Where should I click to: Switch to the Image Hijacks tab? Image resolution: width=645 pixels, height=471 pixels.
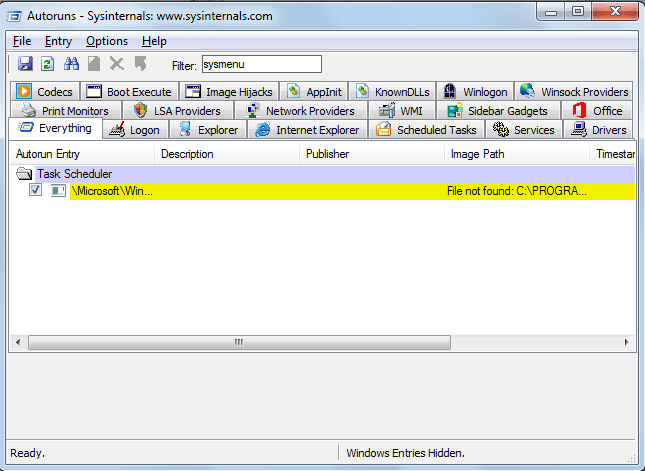(229, 91)
